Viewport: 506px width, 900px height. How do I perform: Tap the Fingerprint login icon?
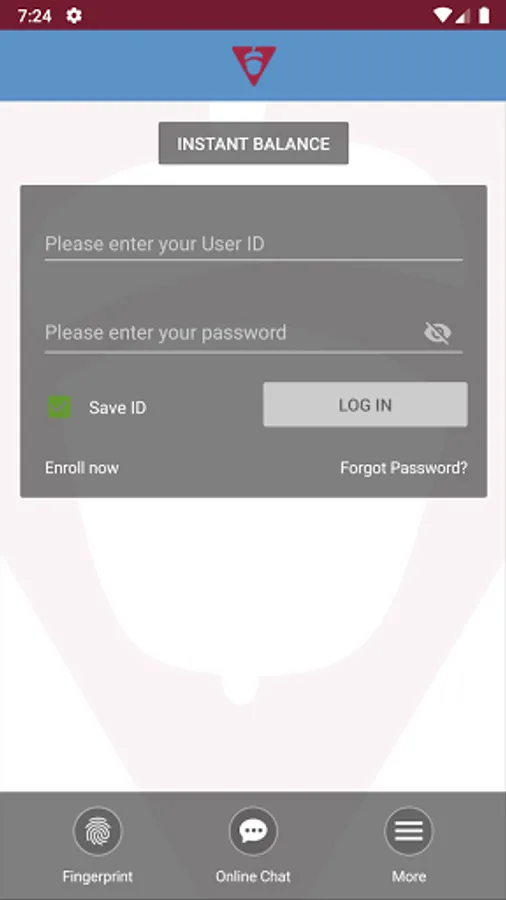pos(98,831)
